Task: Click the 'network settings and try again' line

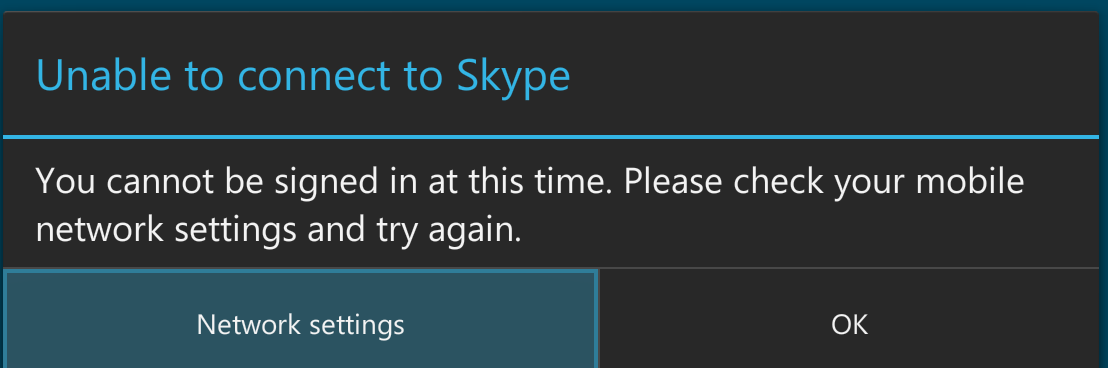Action: (x=278, y=230)
